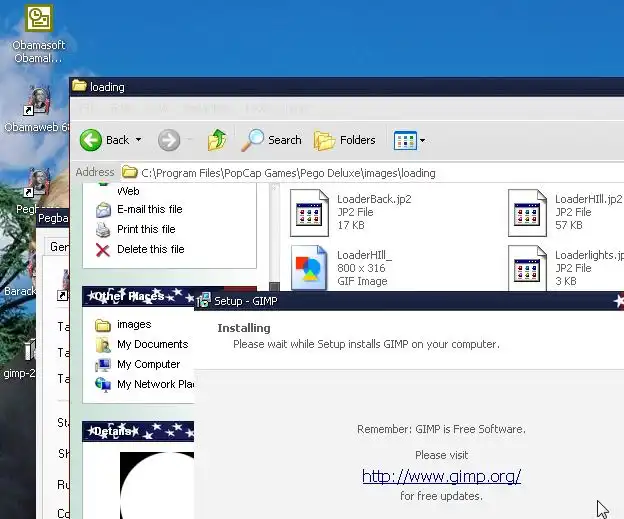Image resolution: width=624 pixels, height=519 pixels.
Task: Click the LoaderBack.jp2 file name
Action: click(x=374, y=199)
